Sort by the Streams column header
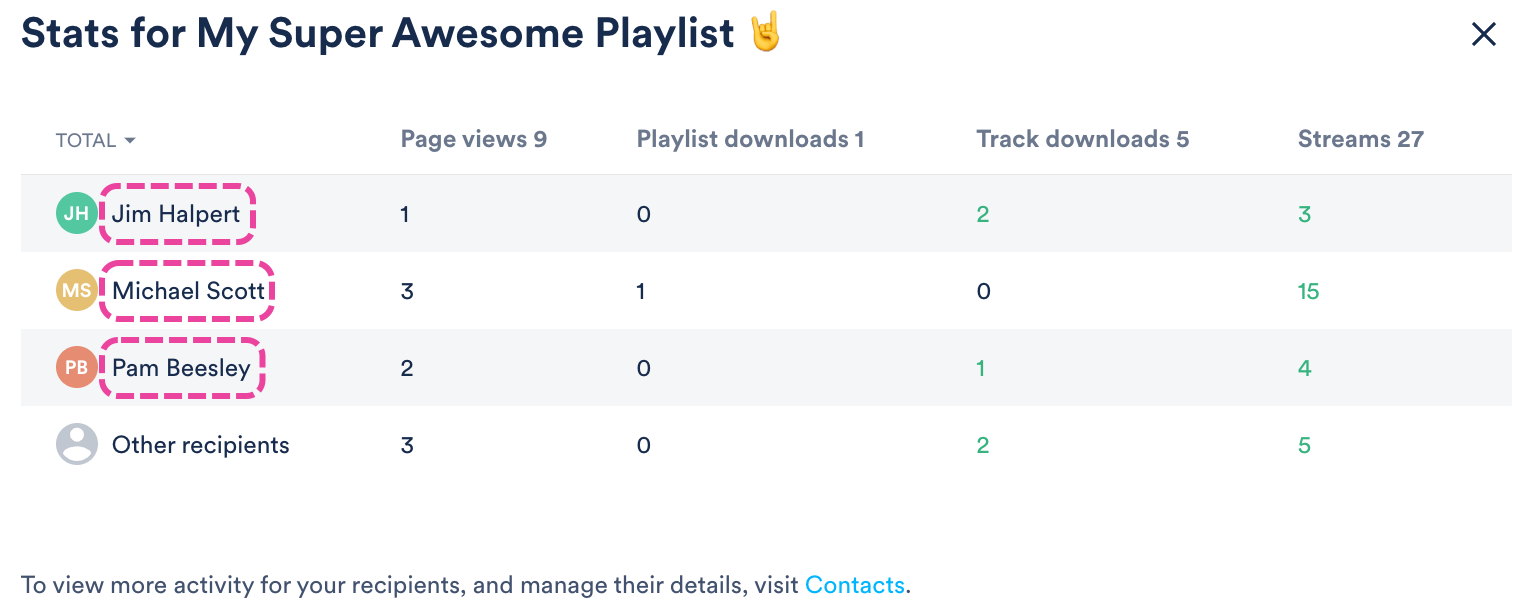This screenshot has width=1530, height=613. 1361,139
